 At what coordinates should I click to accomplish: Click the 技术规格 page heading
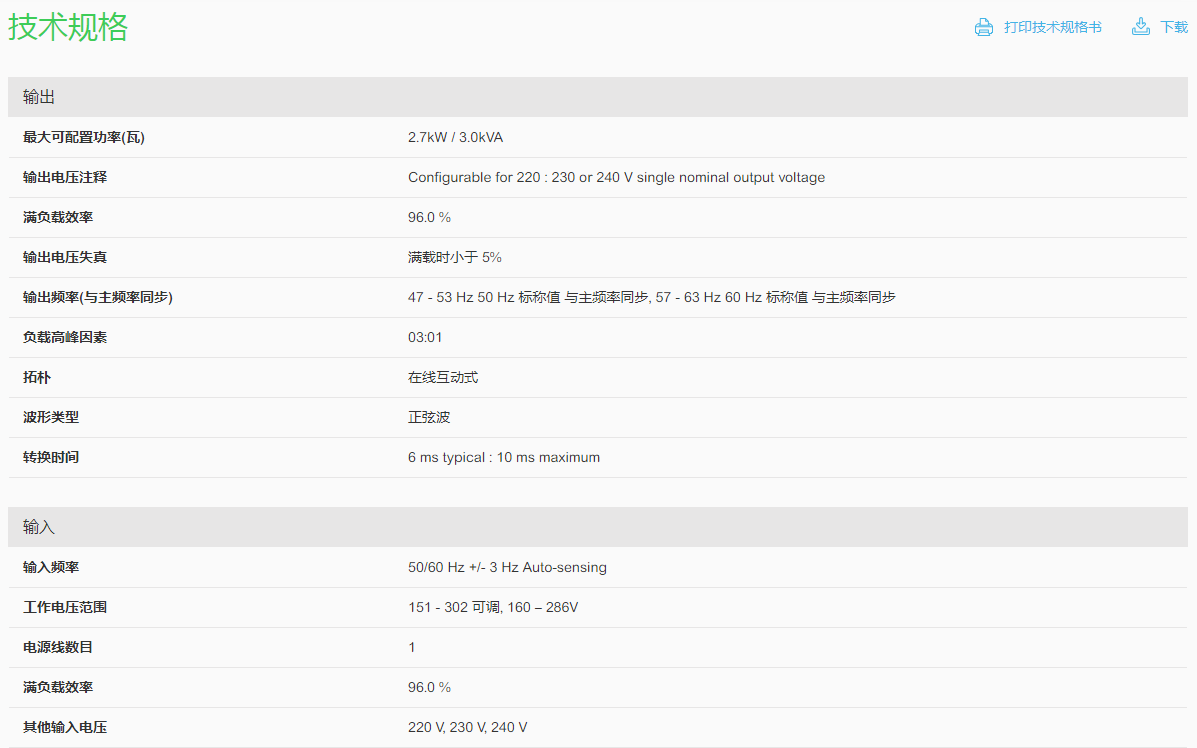click(69, 27)
